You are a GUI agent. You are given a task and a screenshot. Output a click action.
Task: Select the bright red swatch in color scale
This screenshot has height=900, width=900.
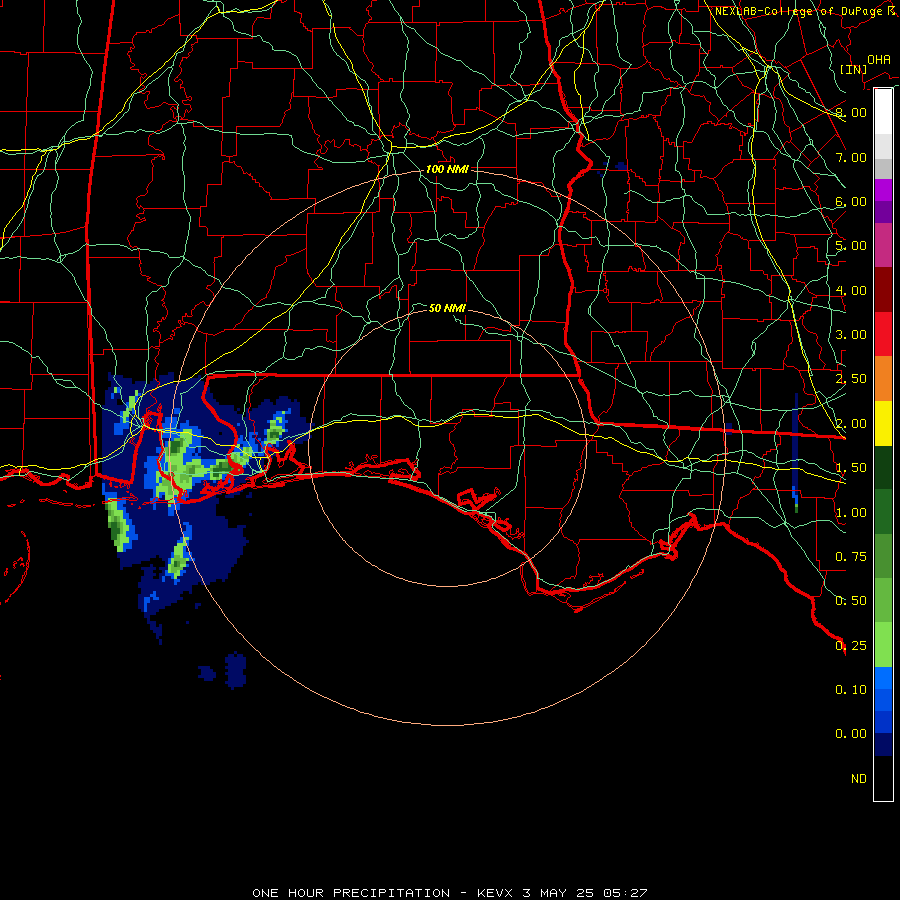tap(883, 334)
